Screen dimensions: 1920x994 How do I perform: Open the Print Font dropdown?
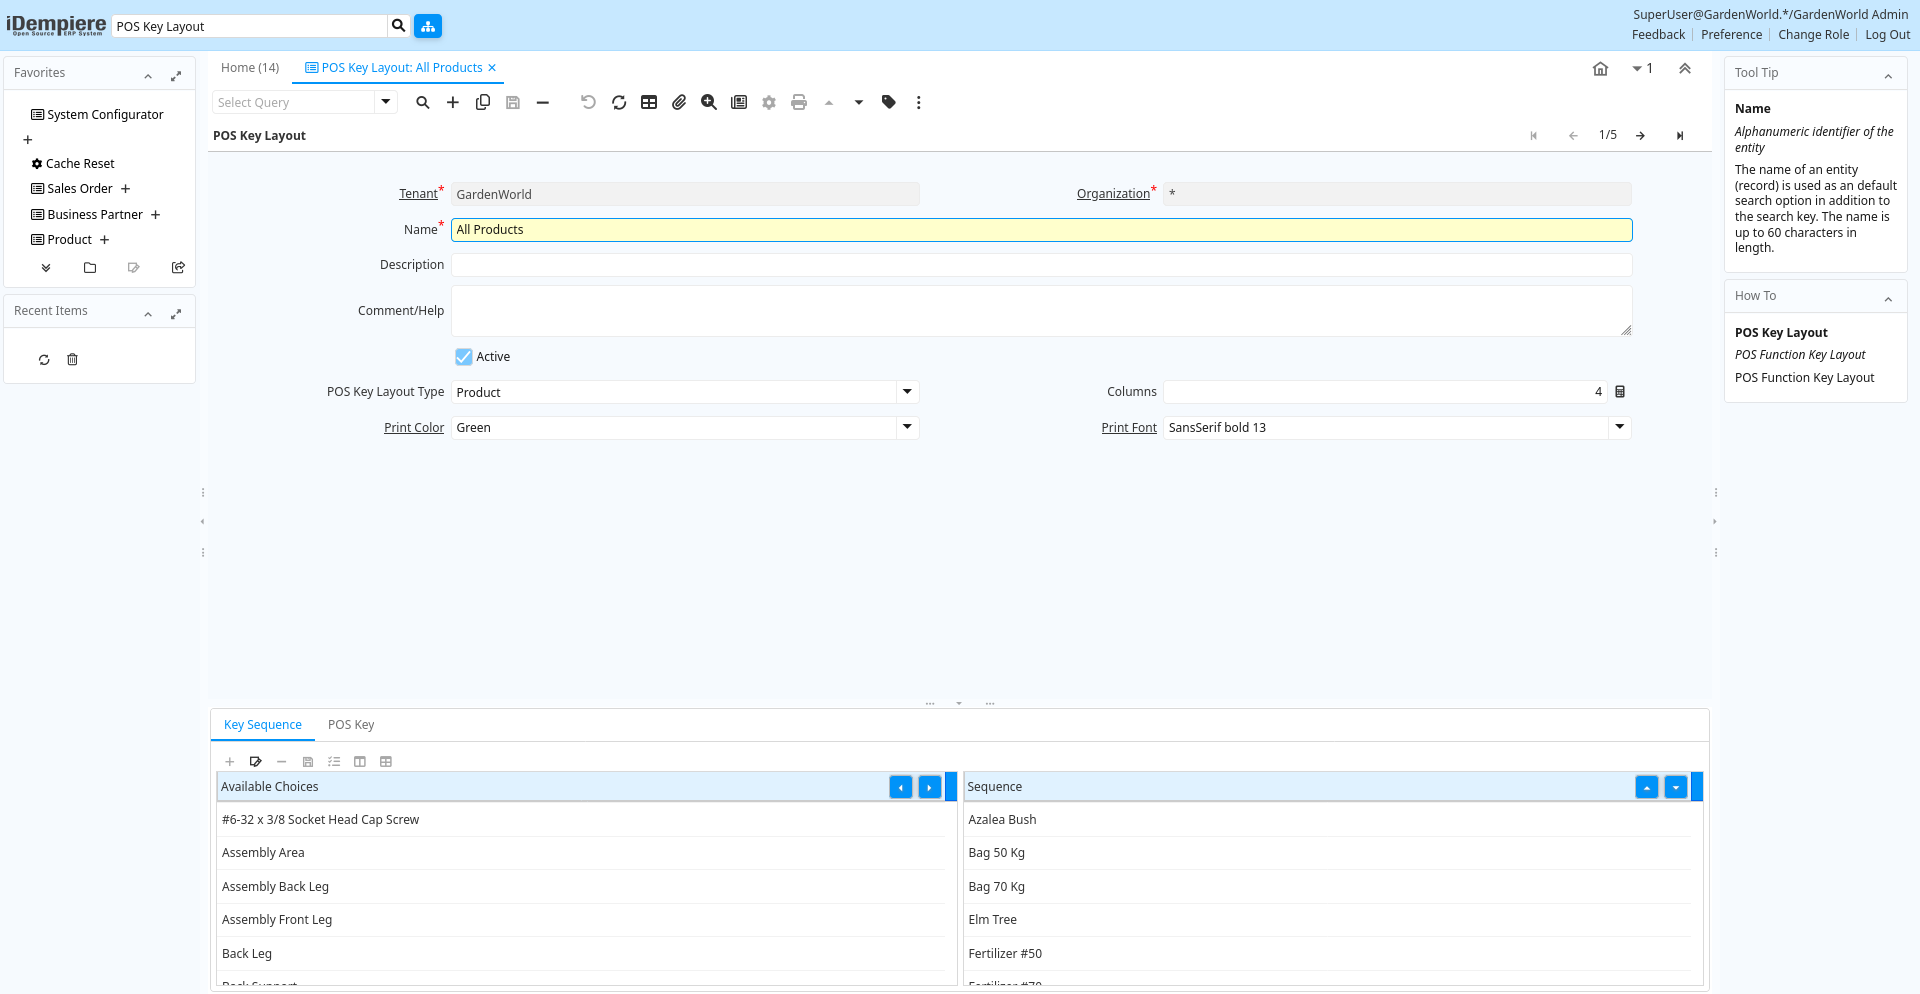click(1619, 427)
